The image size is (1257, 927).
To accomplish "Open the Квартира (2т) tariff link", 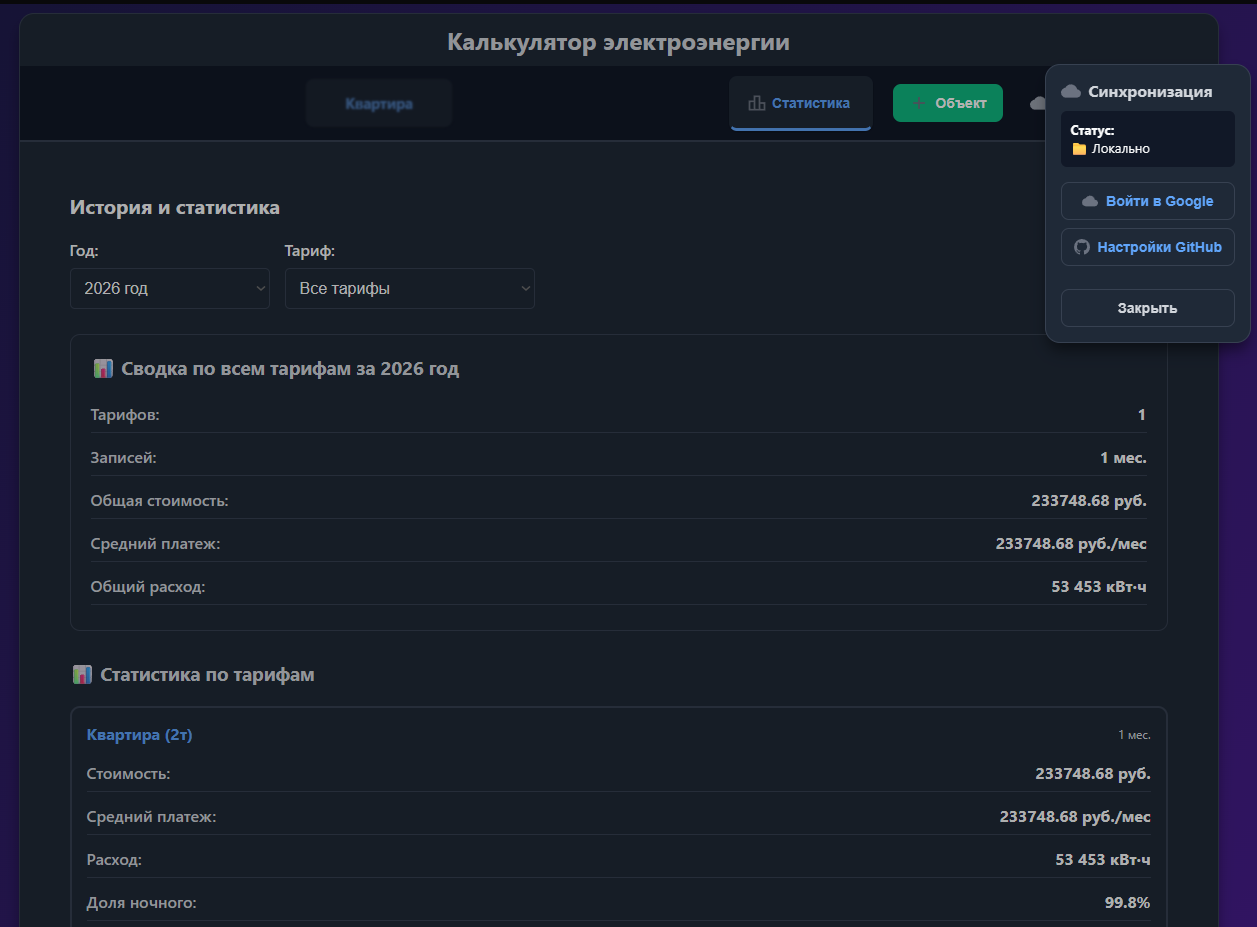I will pyautogui.click(x=139, y=735).
